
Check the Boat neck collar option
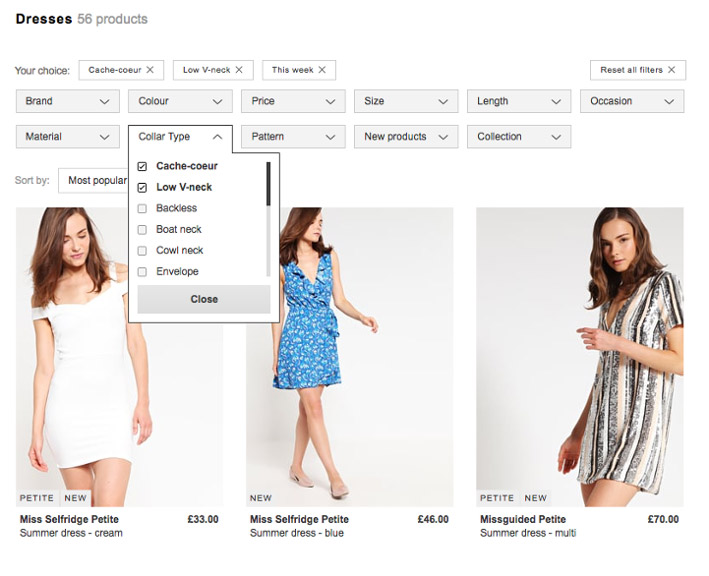click(x=142, y=230)
